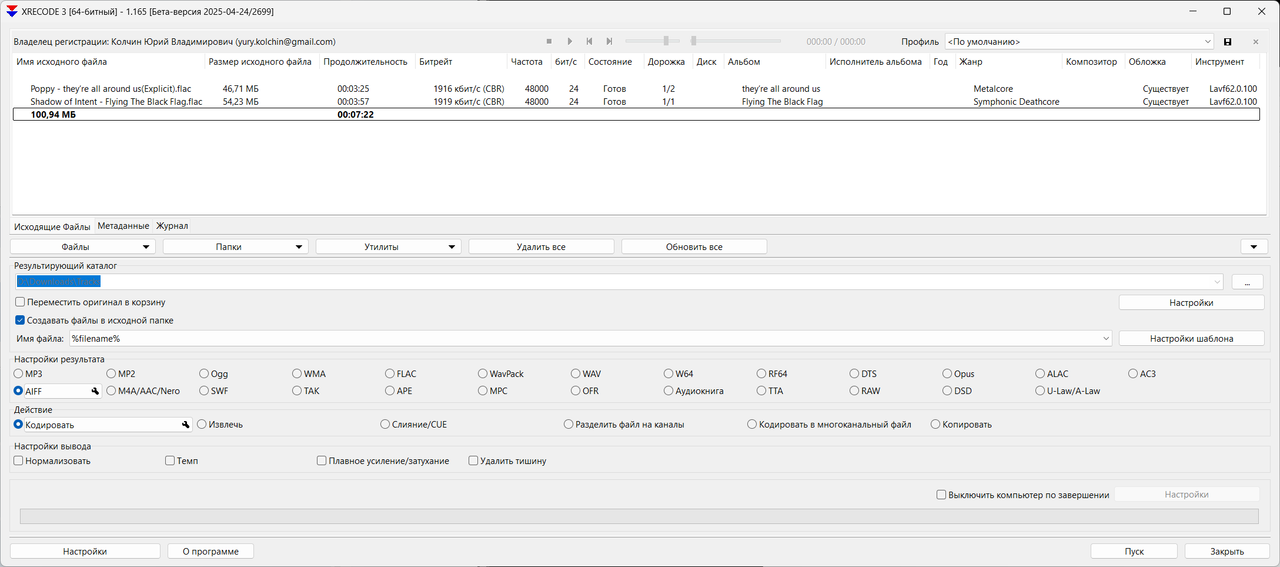This screenshot has width=1280, height=567.
Task: Select Shadow of Intent - Flying The Black Flag.flac
Action: [x=635, y=102]
